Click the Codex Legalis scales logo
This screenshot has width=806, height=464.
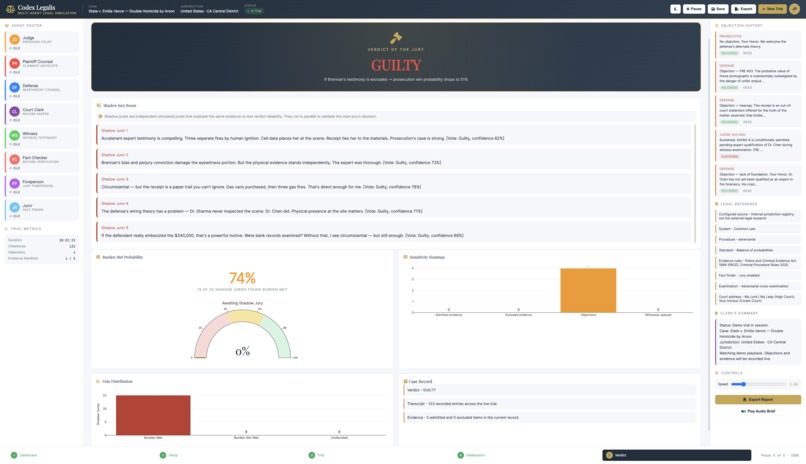click(x=10, y=9)
